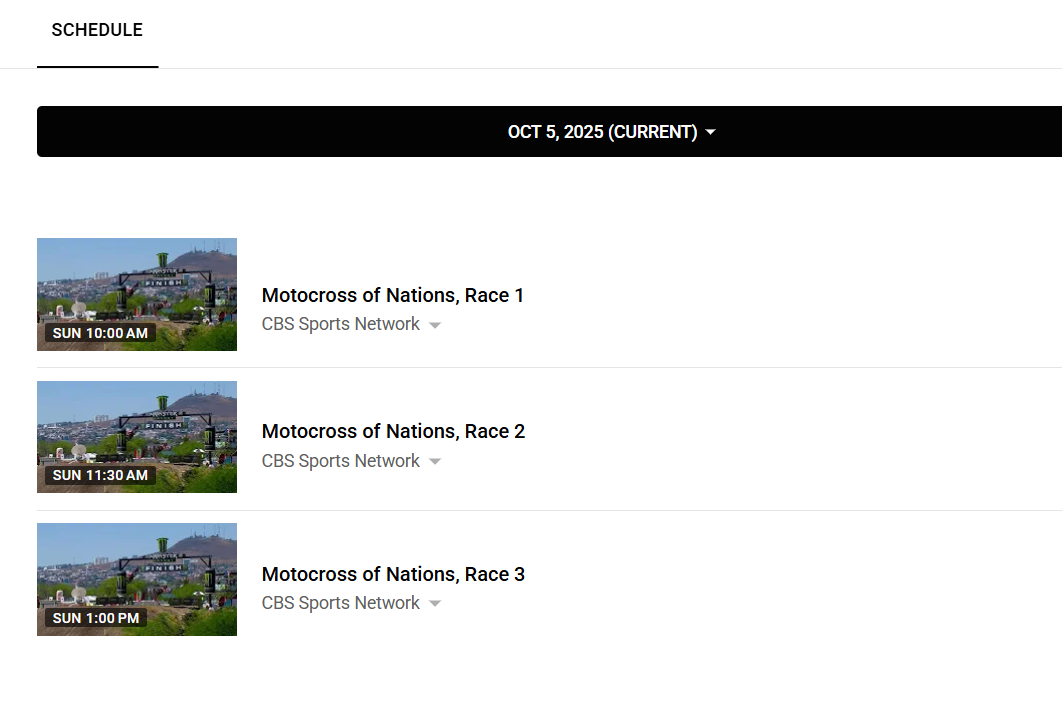1062x712 pixels.
Task: Open Motocross of Nations, Race 1 title
Action: click(x=392, y=295)
